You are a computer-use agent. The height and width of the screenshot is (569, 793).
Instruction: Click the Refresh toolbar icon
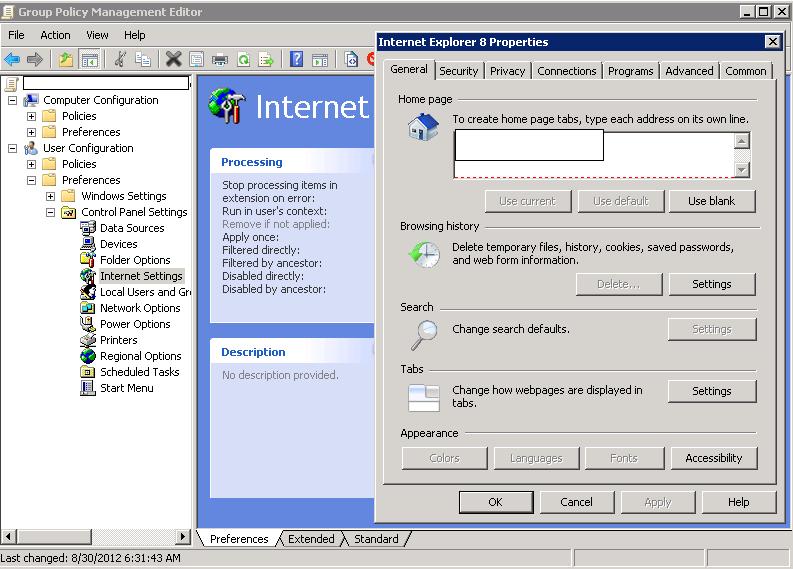[x=243, y=60]
